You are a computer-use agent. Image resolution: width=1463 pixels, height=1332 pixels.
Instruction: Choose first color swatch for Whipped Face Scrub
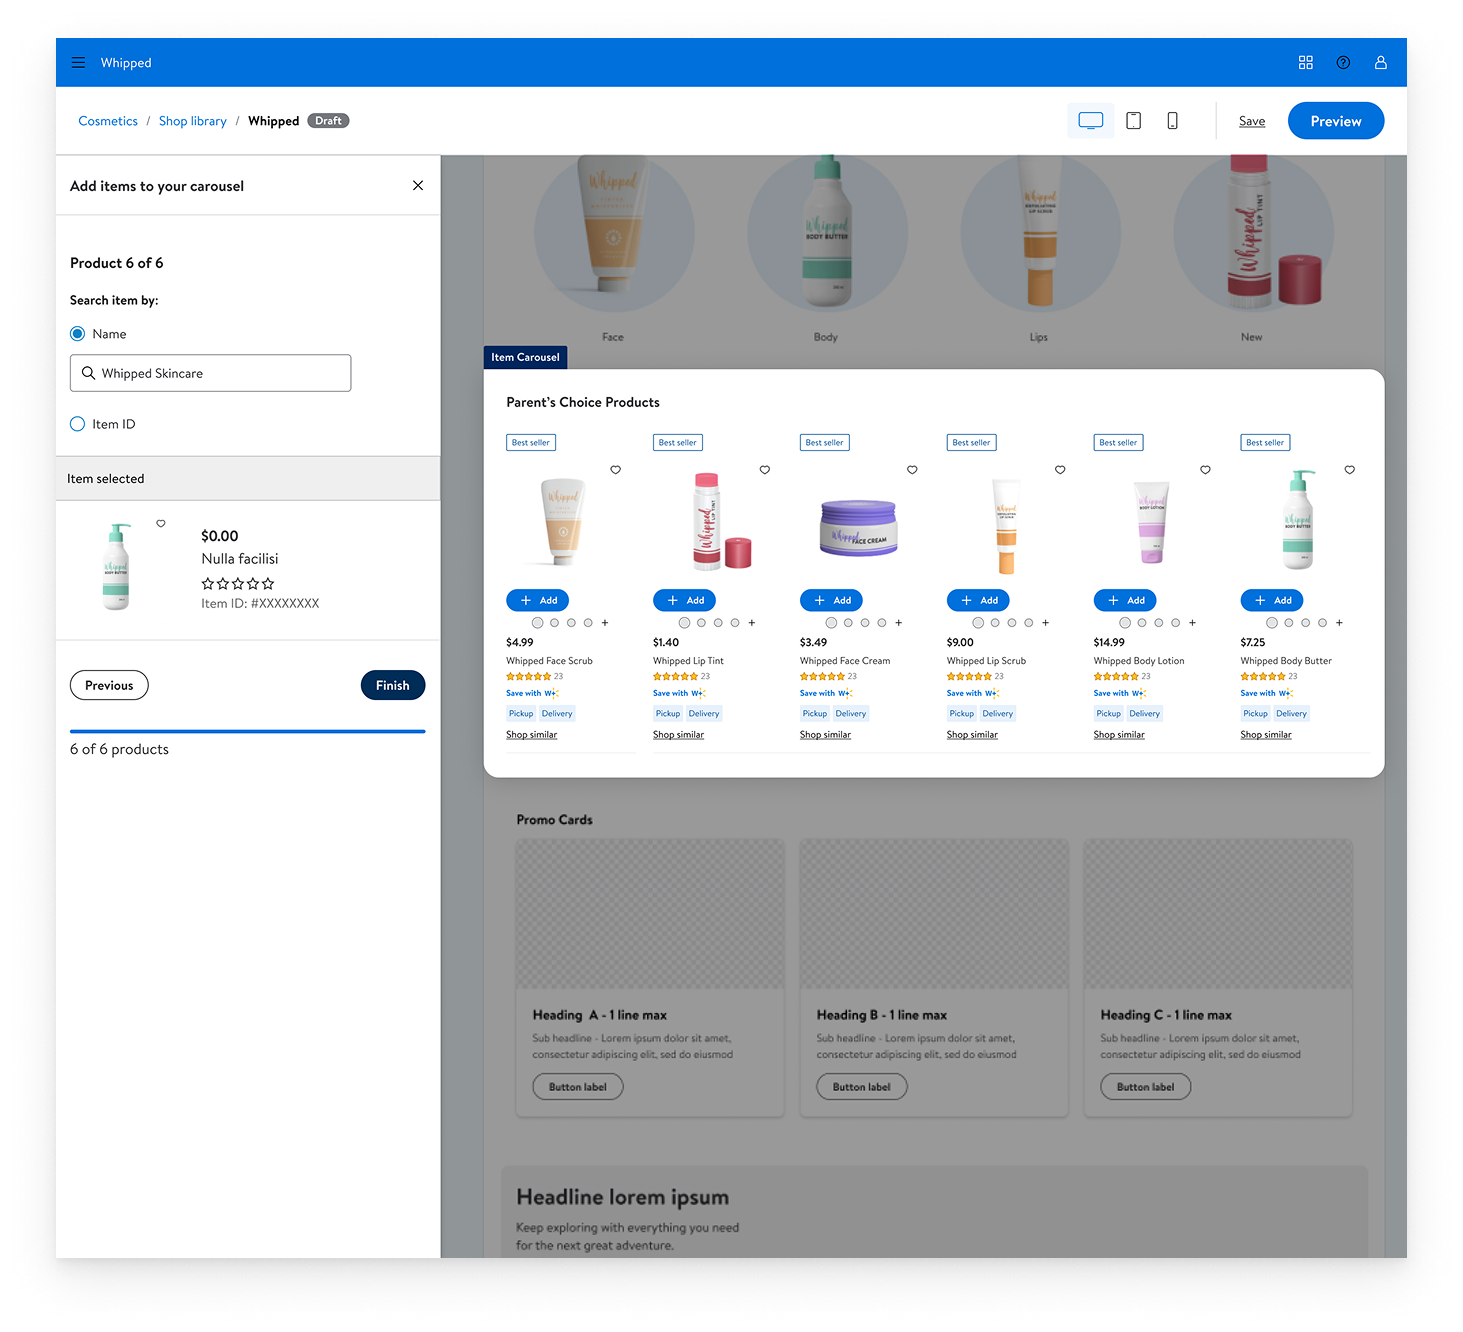click(x=538, y=623)
